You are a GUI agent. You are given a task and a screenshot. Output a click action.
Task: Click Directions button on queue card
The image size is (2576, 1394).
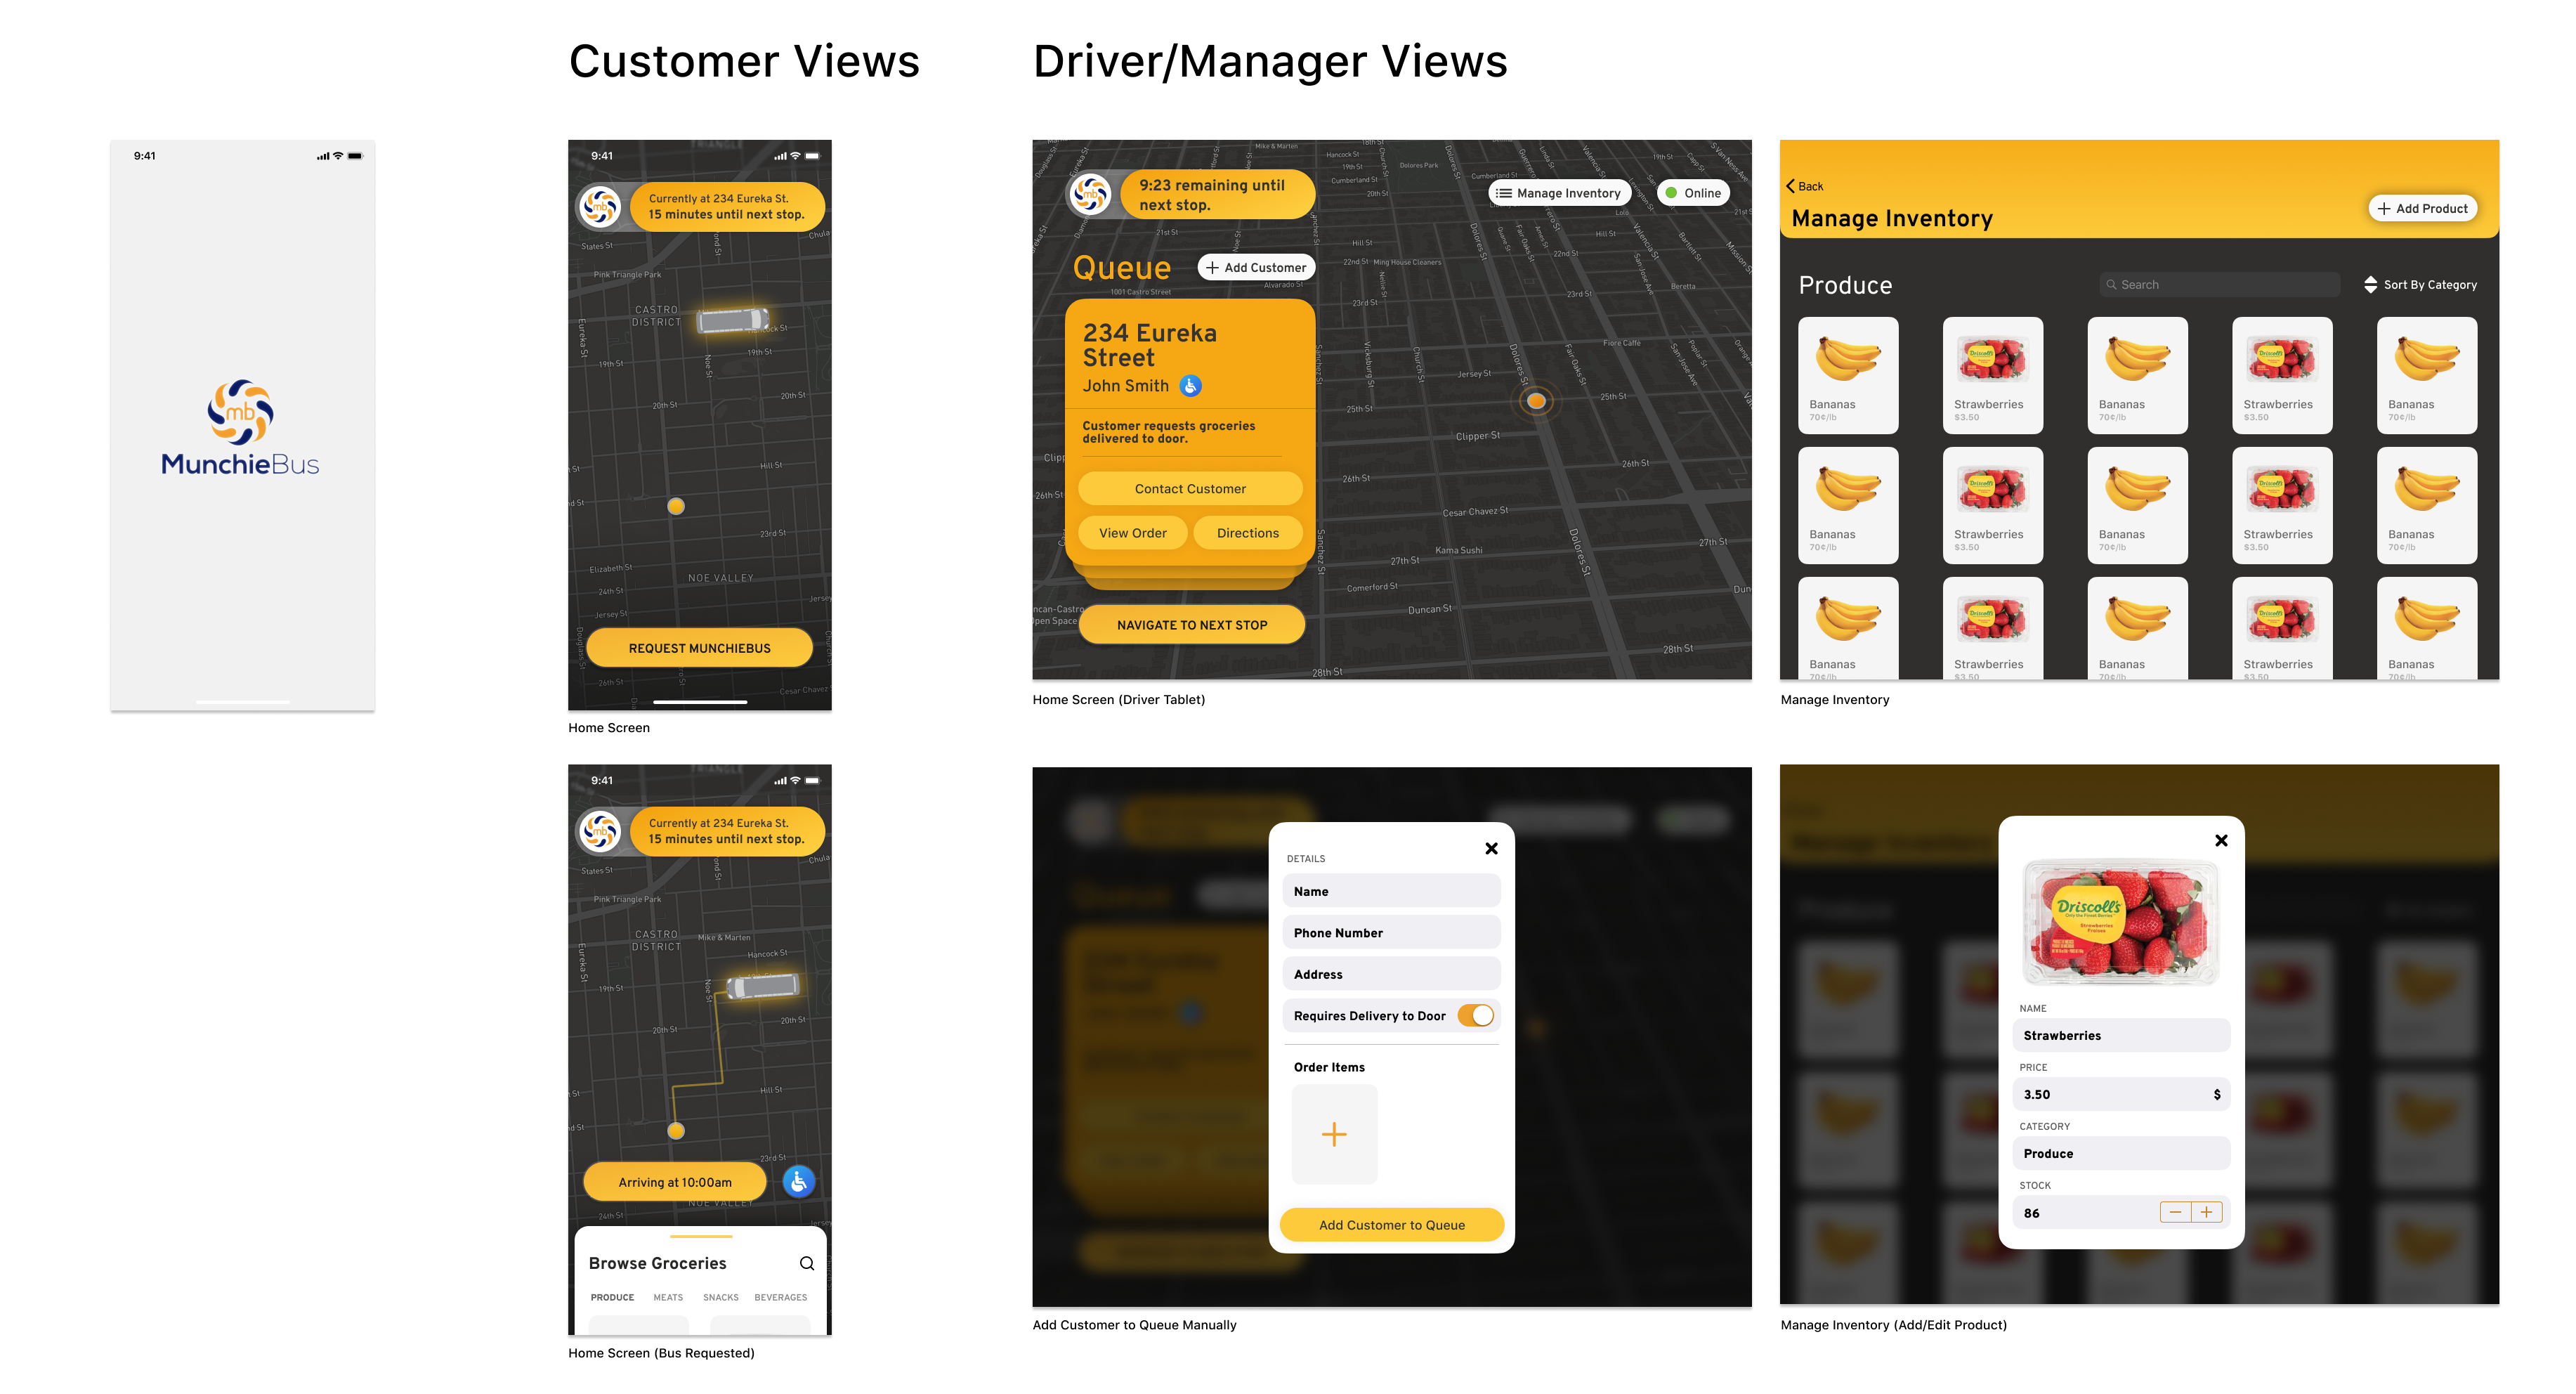click(1247, 533)
